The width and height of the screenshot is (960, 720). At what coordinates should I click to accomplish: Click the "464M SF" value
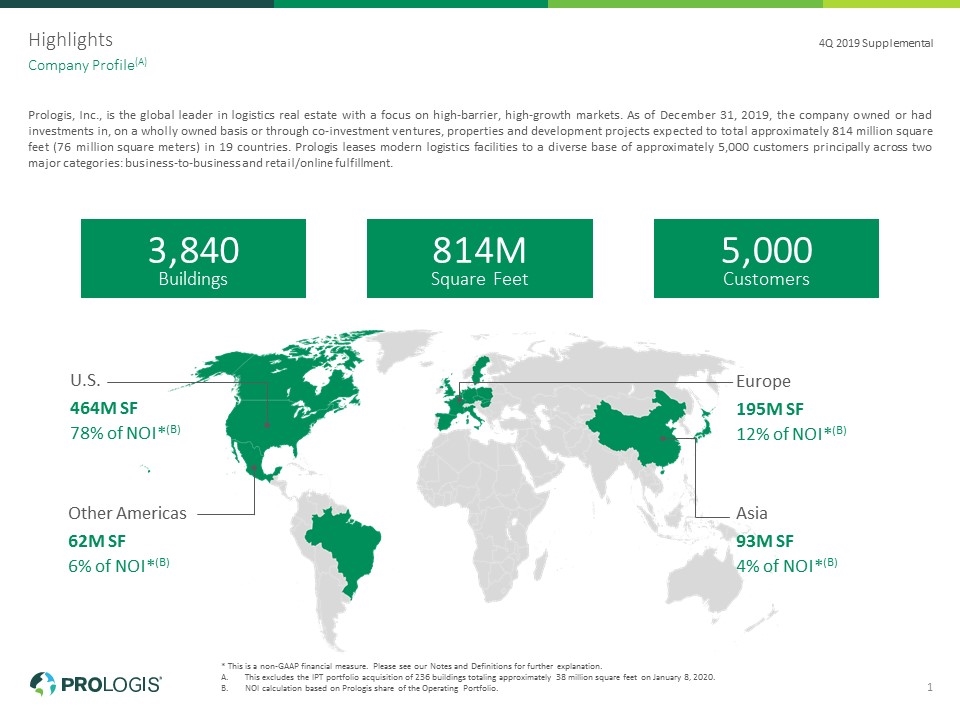(x=104, y=408)
